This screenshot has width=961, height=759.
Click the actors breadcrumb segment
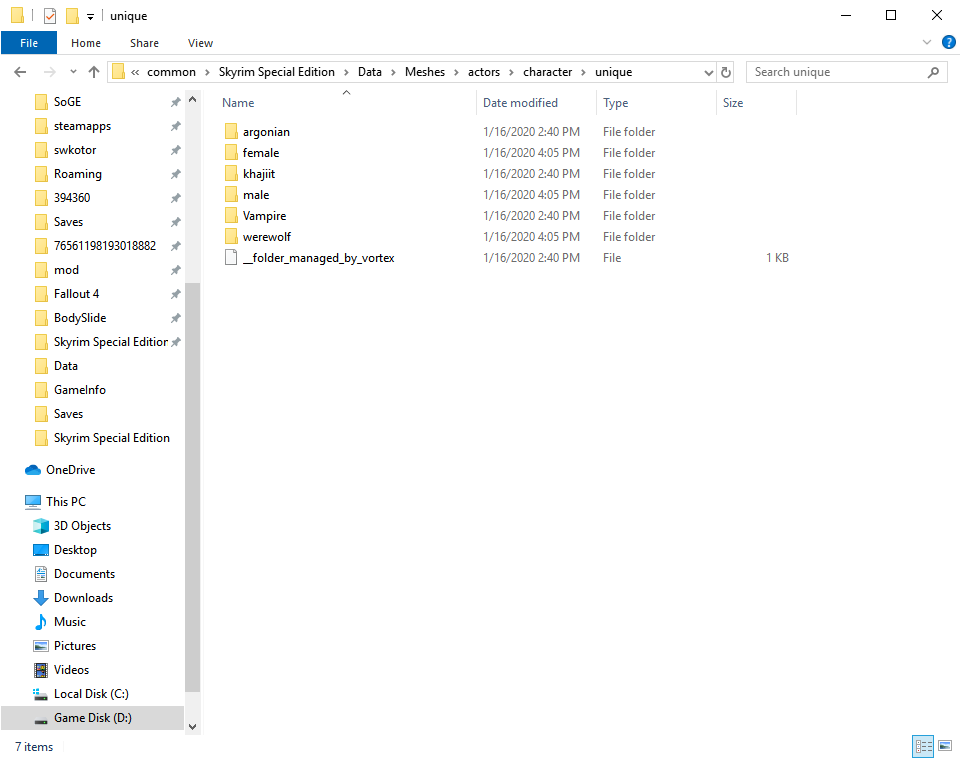coord(484,72)
